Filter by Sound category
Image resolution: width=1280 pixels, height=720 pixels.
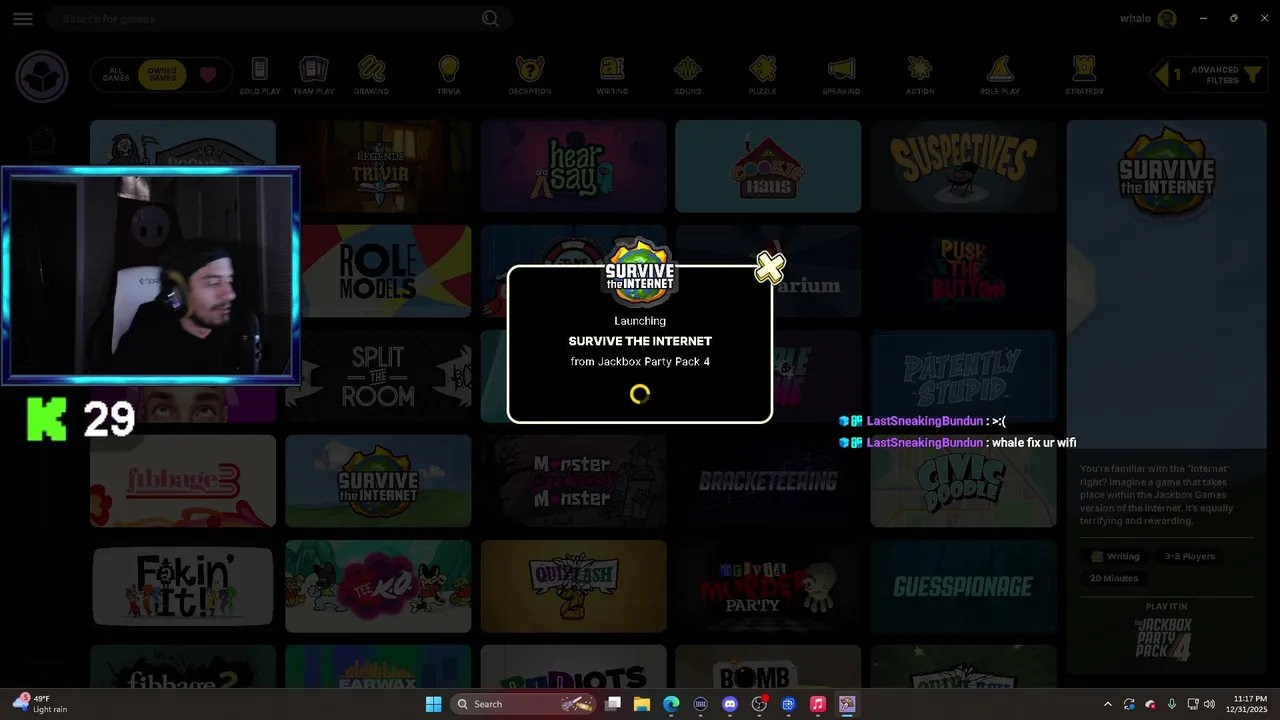[687, 76]
